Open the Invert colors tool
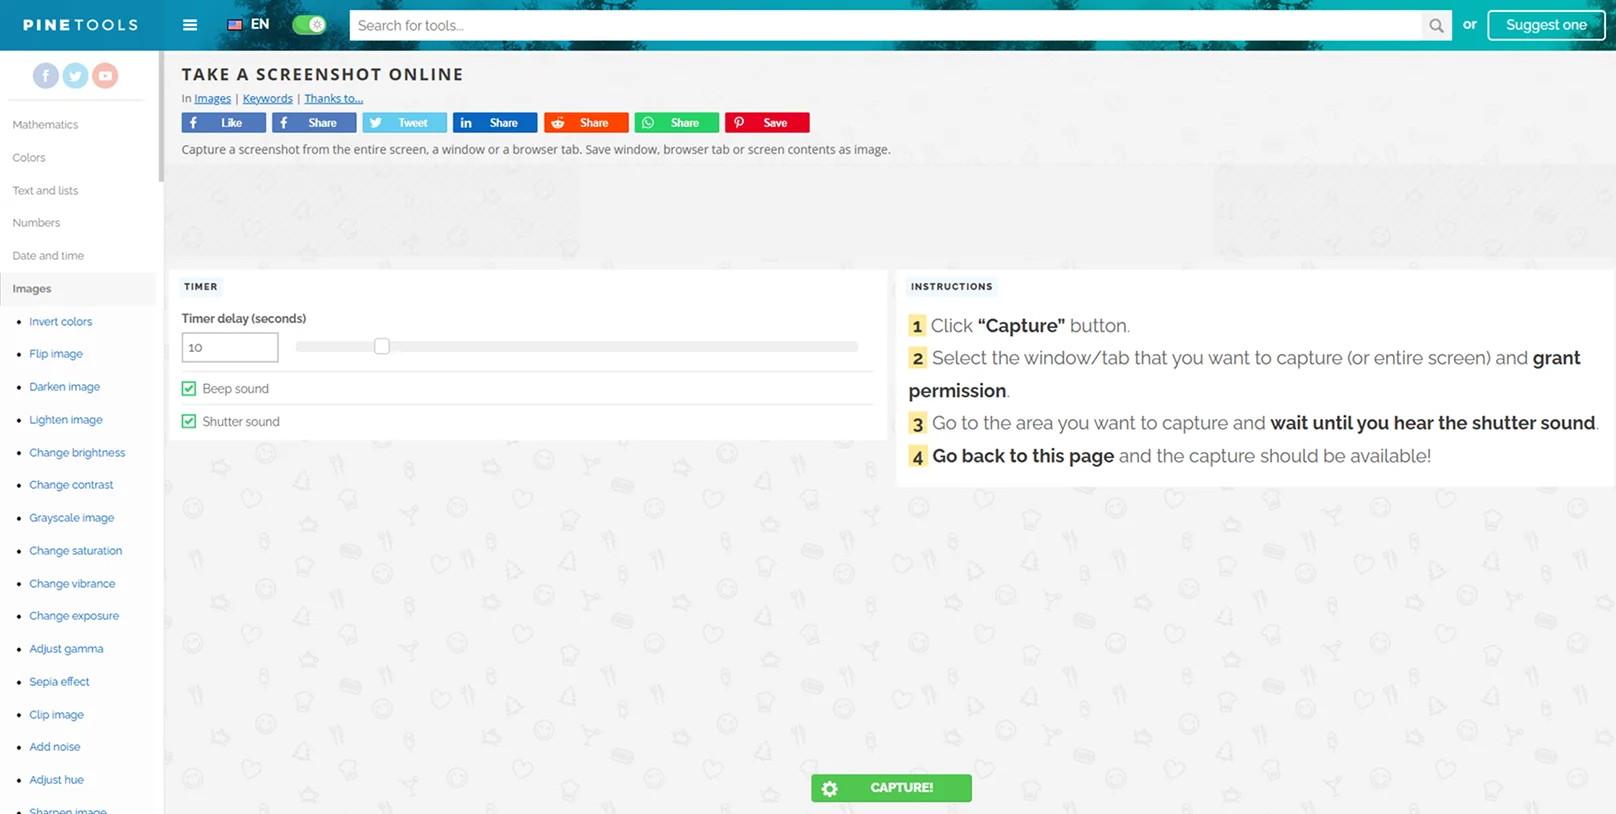This screenshot has width=1616, height=814. (61, 322)
